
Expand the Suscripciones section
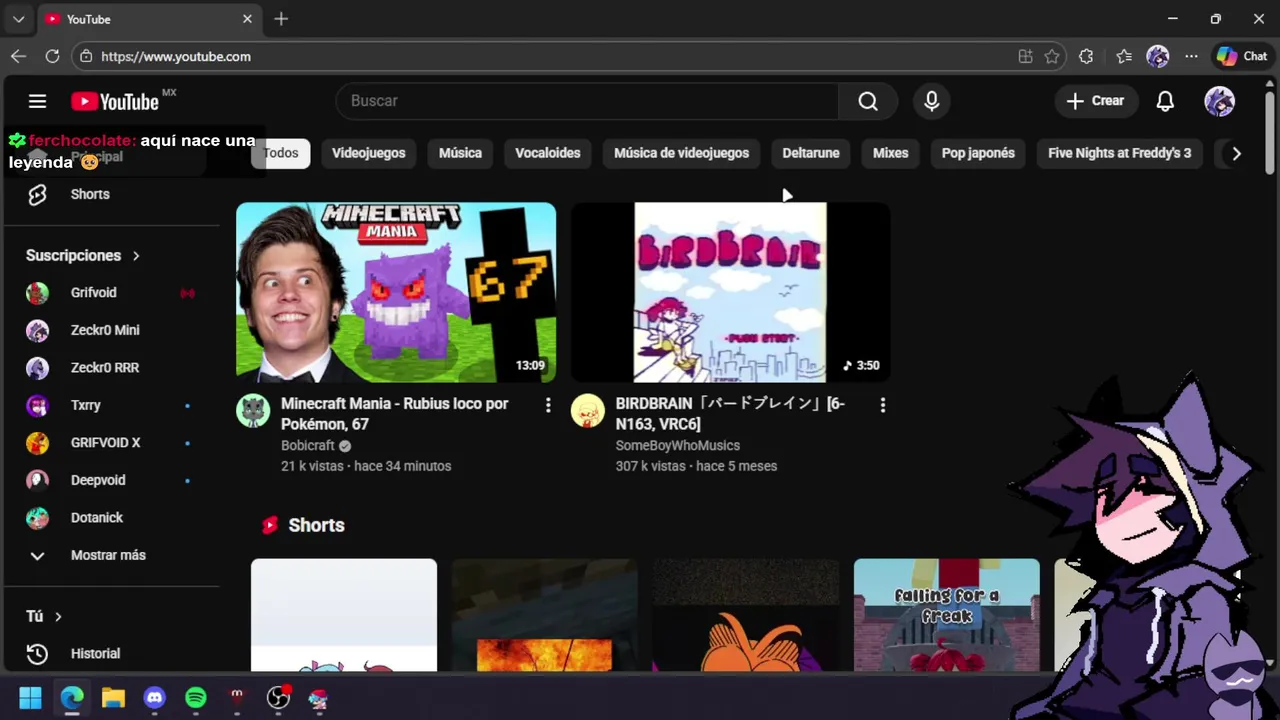(83, 255)
